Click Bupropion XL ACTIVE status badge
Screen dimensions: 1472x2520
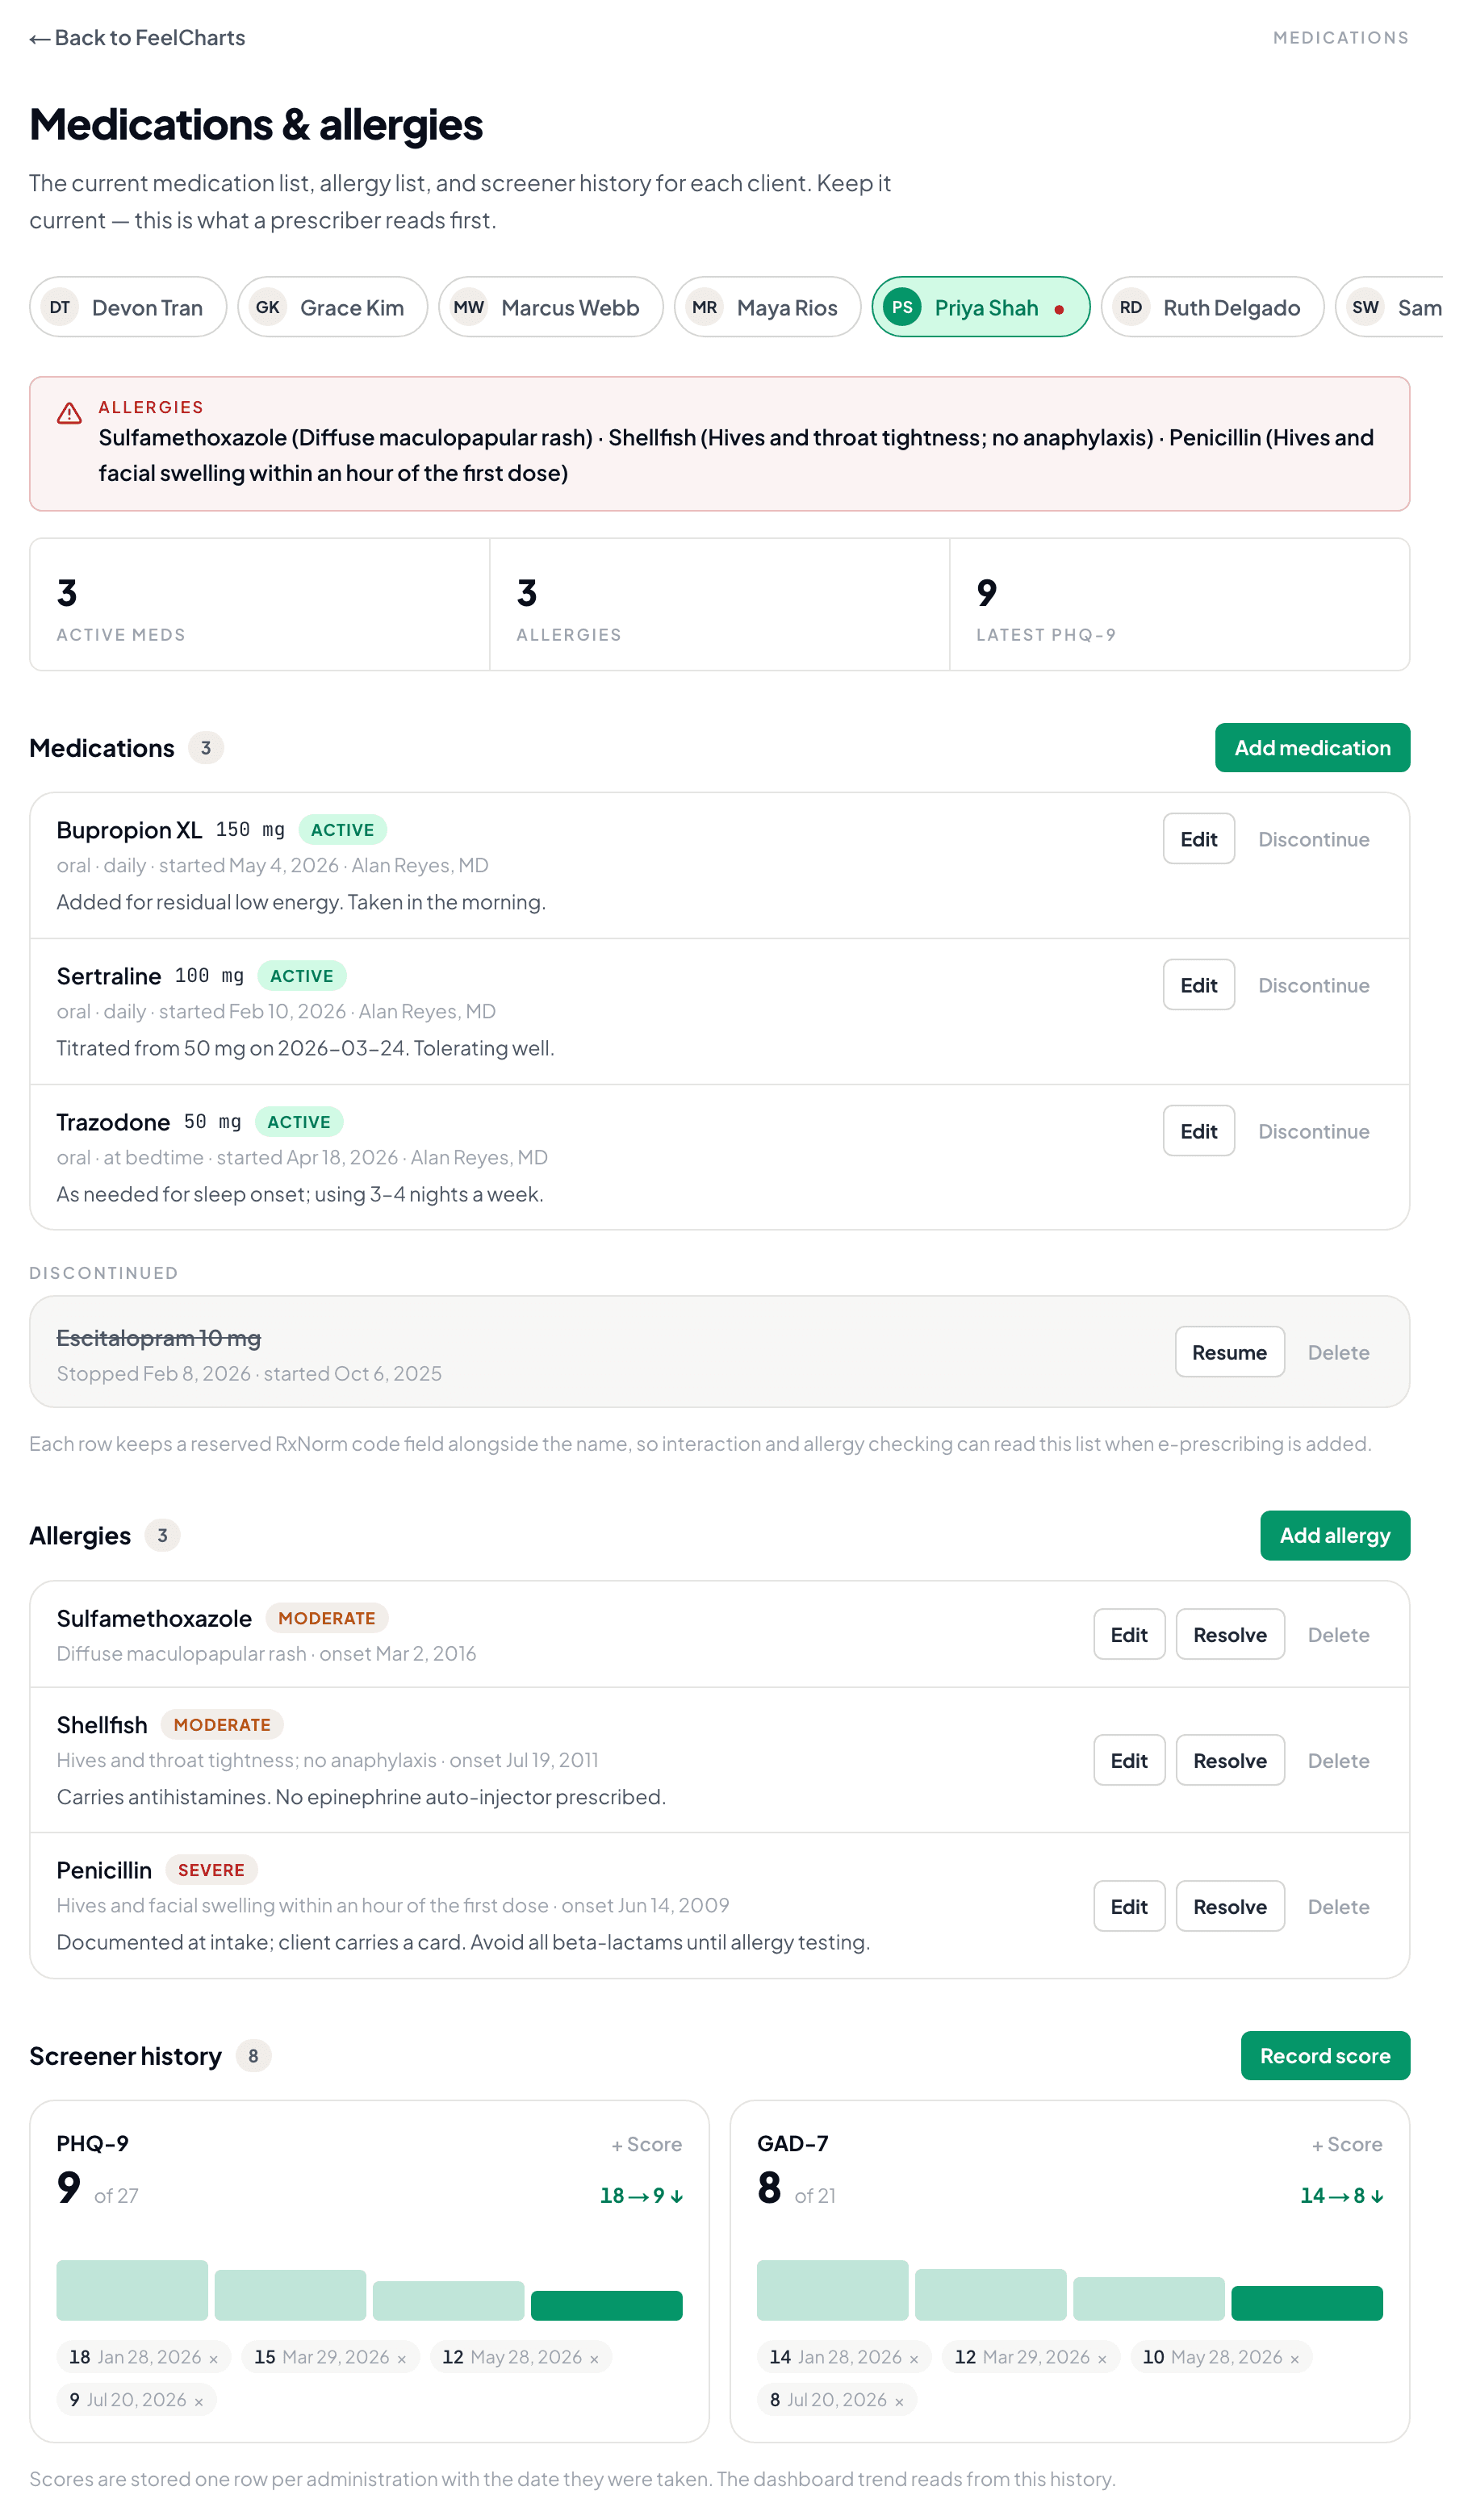coord(342,830)
